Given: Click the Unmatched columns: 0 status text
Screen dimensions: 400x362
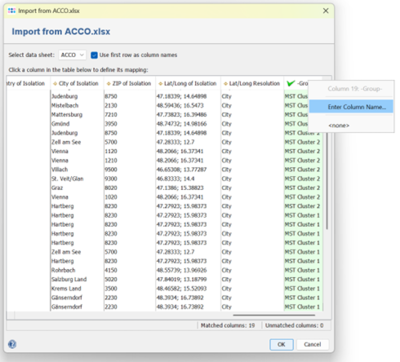Looking at the screenshot, I should 294,325.
